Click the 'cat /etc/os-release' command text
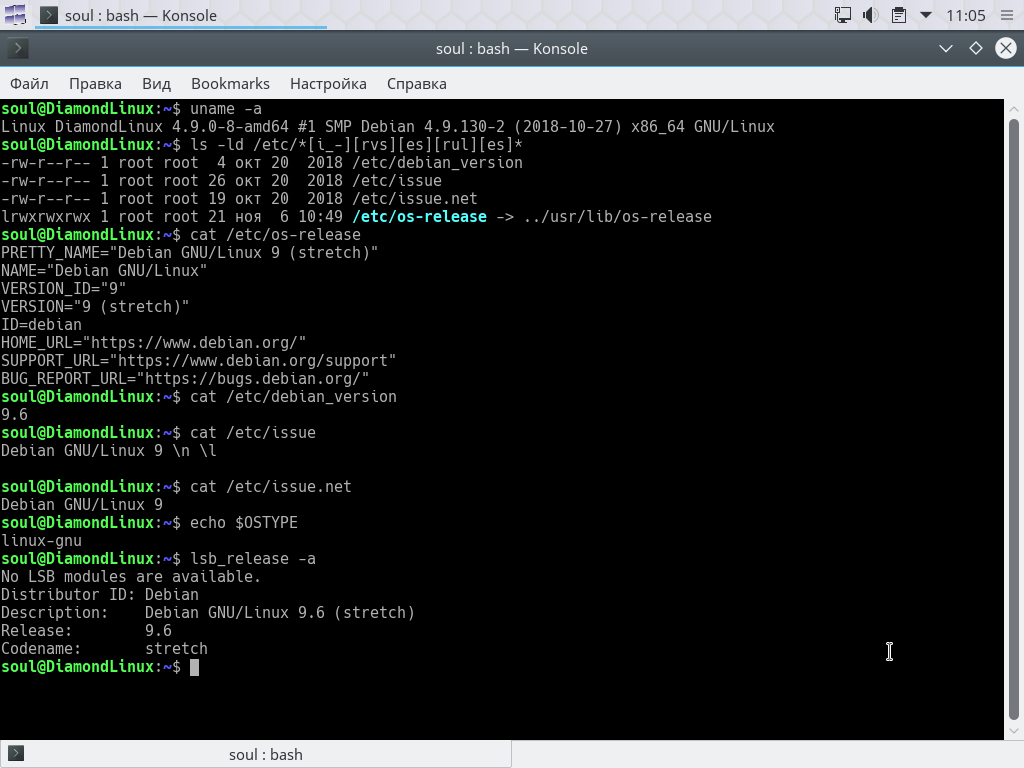The height and width of the screenshot is (768, 1024). (x=276, y=234)
